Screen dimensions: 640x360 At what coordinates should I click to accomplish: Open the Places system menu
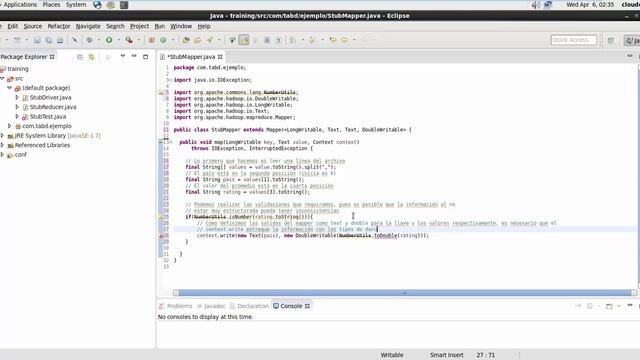[51, 4]
